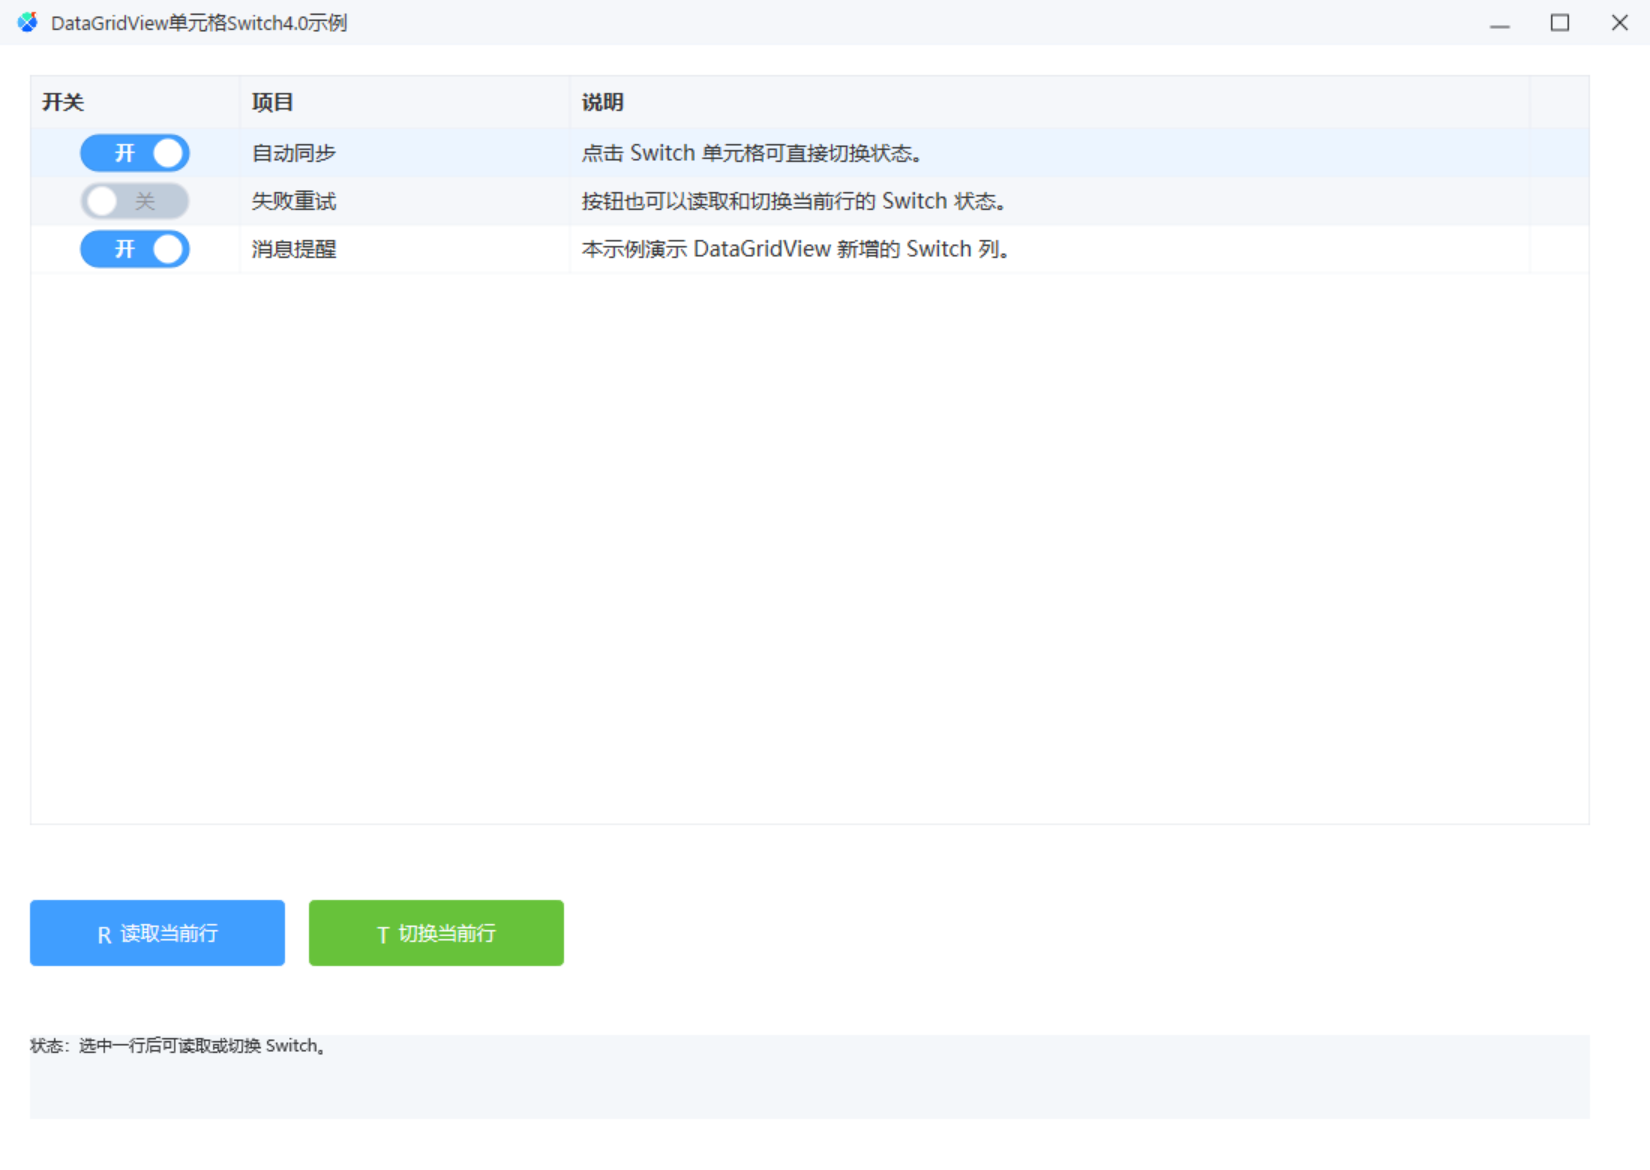
Task: Click the description starting with 按钮也可以读取
Action: click(x=1050, y=201)
